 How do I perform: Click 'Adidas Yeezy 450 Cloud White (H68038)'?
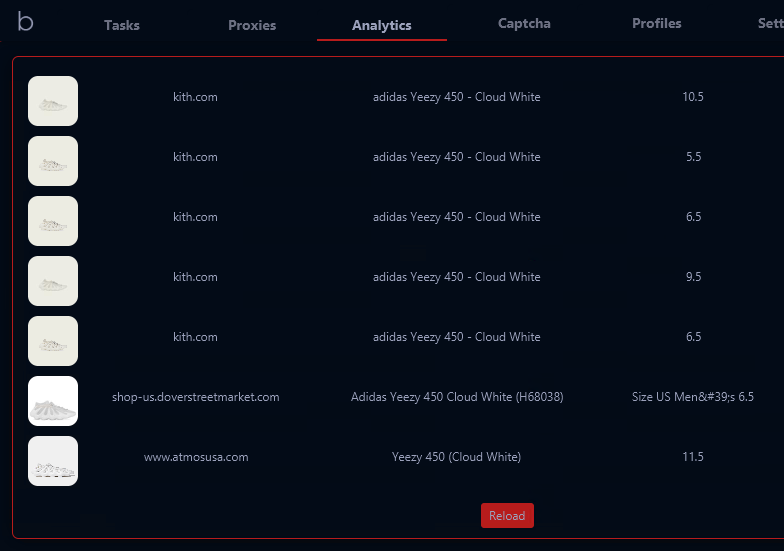(457, 397)
